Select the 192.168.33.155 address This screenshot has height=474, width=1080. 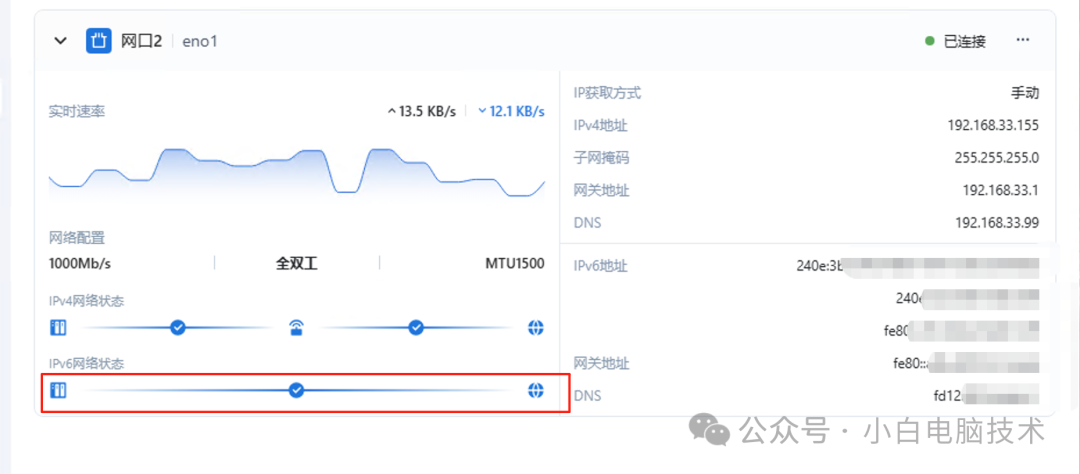(993, 125)
